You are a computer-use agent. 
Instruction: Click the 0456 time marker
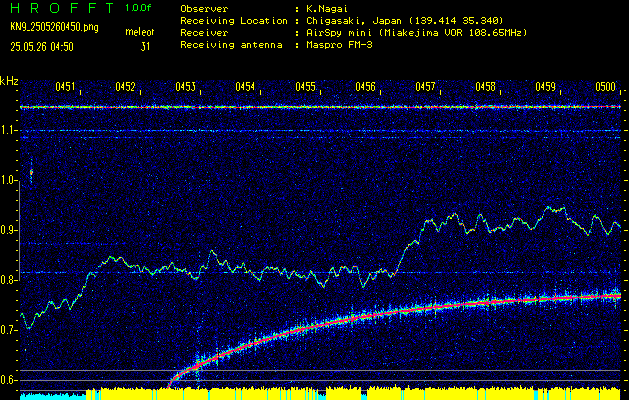tap(365, 86)
